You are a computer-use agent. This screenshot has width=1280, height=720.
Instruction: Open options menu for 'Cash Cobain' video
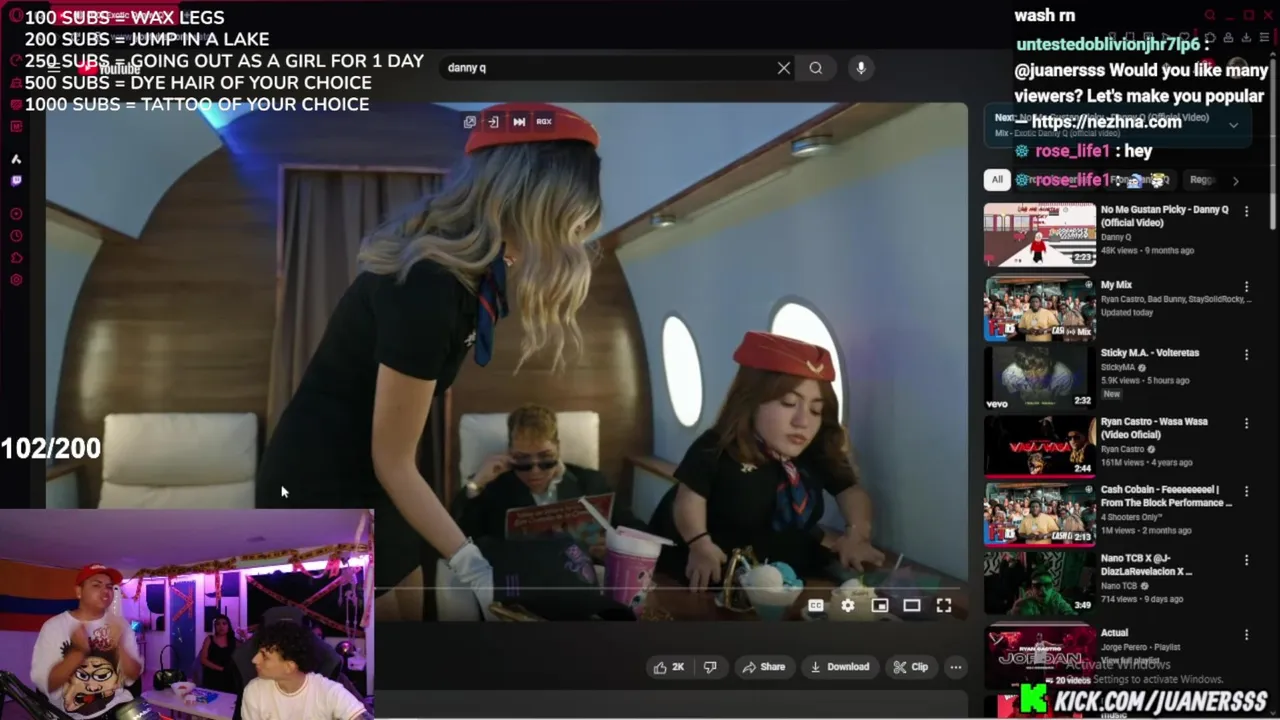[x=1246, y=491]
